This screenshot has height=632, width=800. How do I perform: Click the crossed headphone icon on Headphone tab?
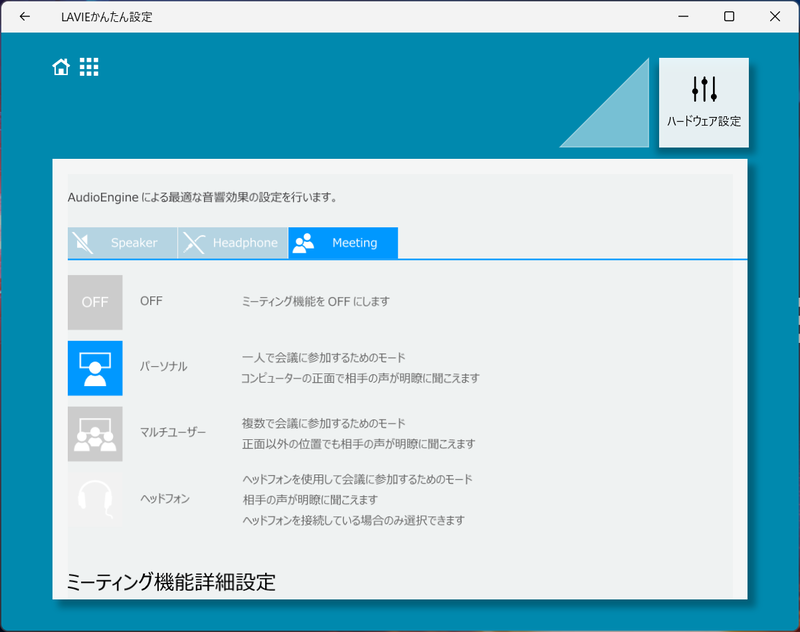coord(194,242)
